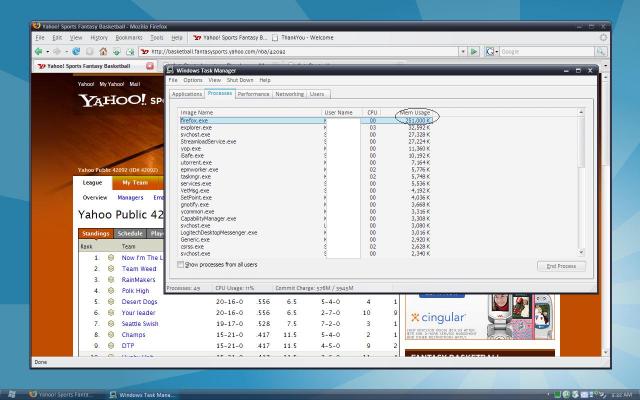The image size is (640, 400).
Task: Sort processes by Mem Usage column
Action: (x=415, y=113)
